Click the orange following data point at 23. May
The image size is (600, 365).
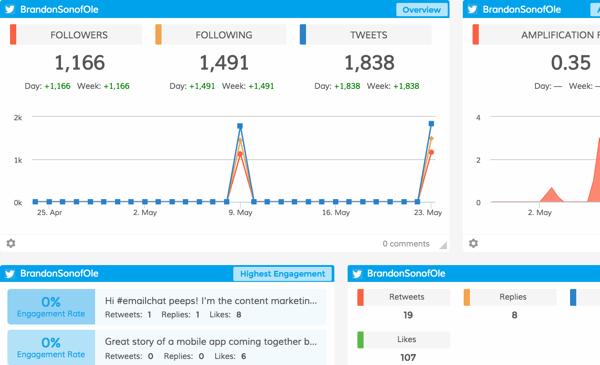coord(431,139)
